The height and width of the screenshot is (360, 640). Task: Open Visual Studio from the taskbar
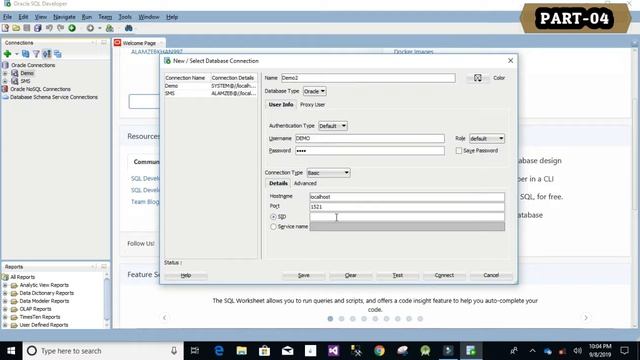pyautogui.click(x=333, y=351)
